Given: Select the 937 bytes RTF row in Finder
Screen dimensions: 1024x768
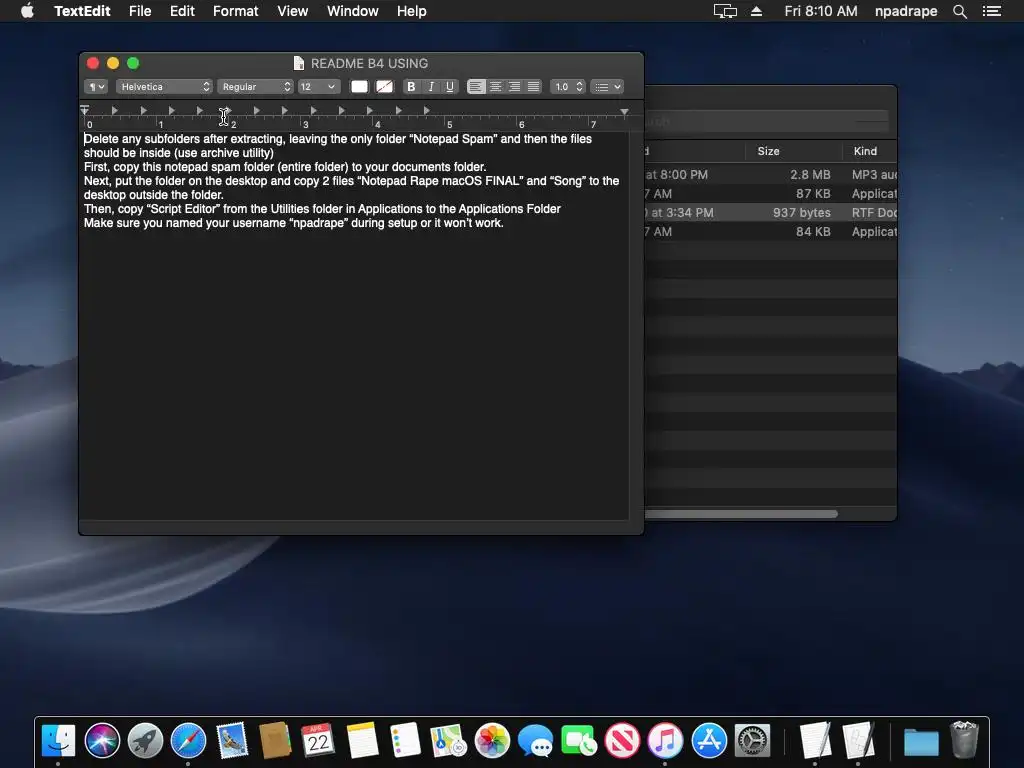Looking at the screenshot, I should 771,212.
